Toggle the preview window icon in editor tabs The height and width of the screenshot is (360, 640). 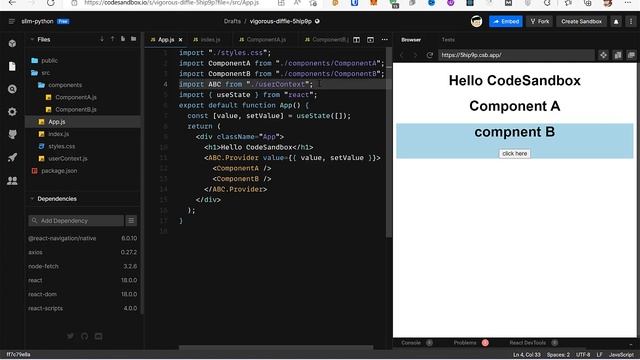coord(370,40)
